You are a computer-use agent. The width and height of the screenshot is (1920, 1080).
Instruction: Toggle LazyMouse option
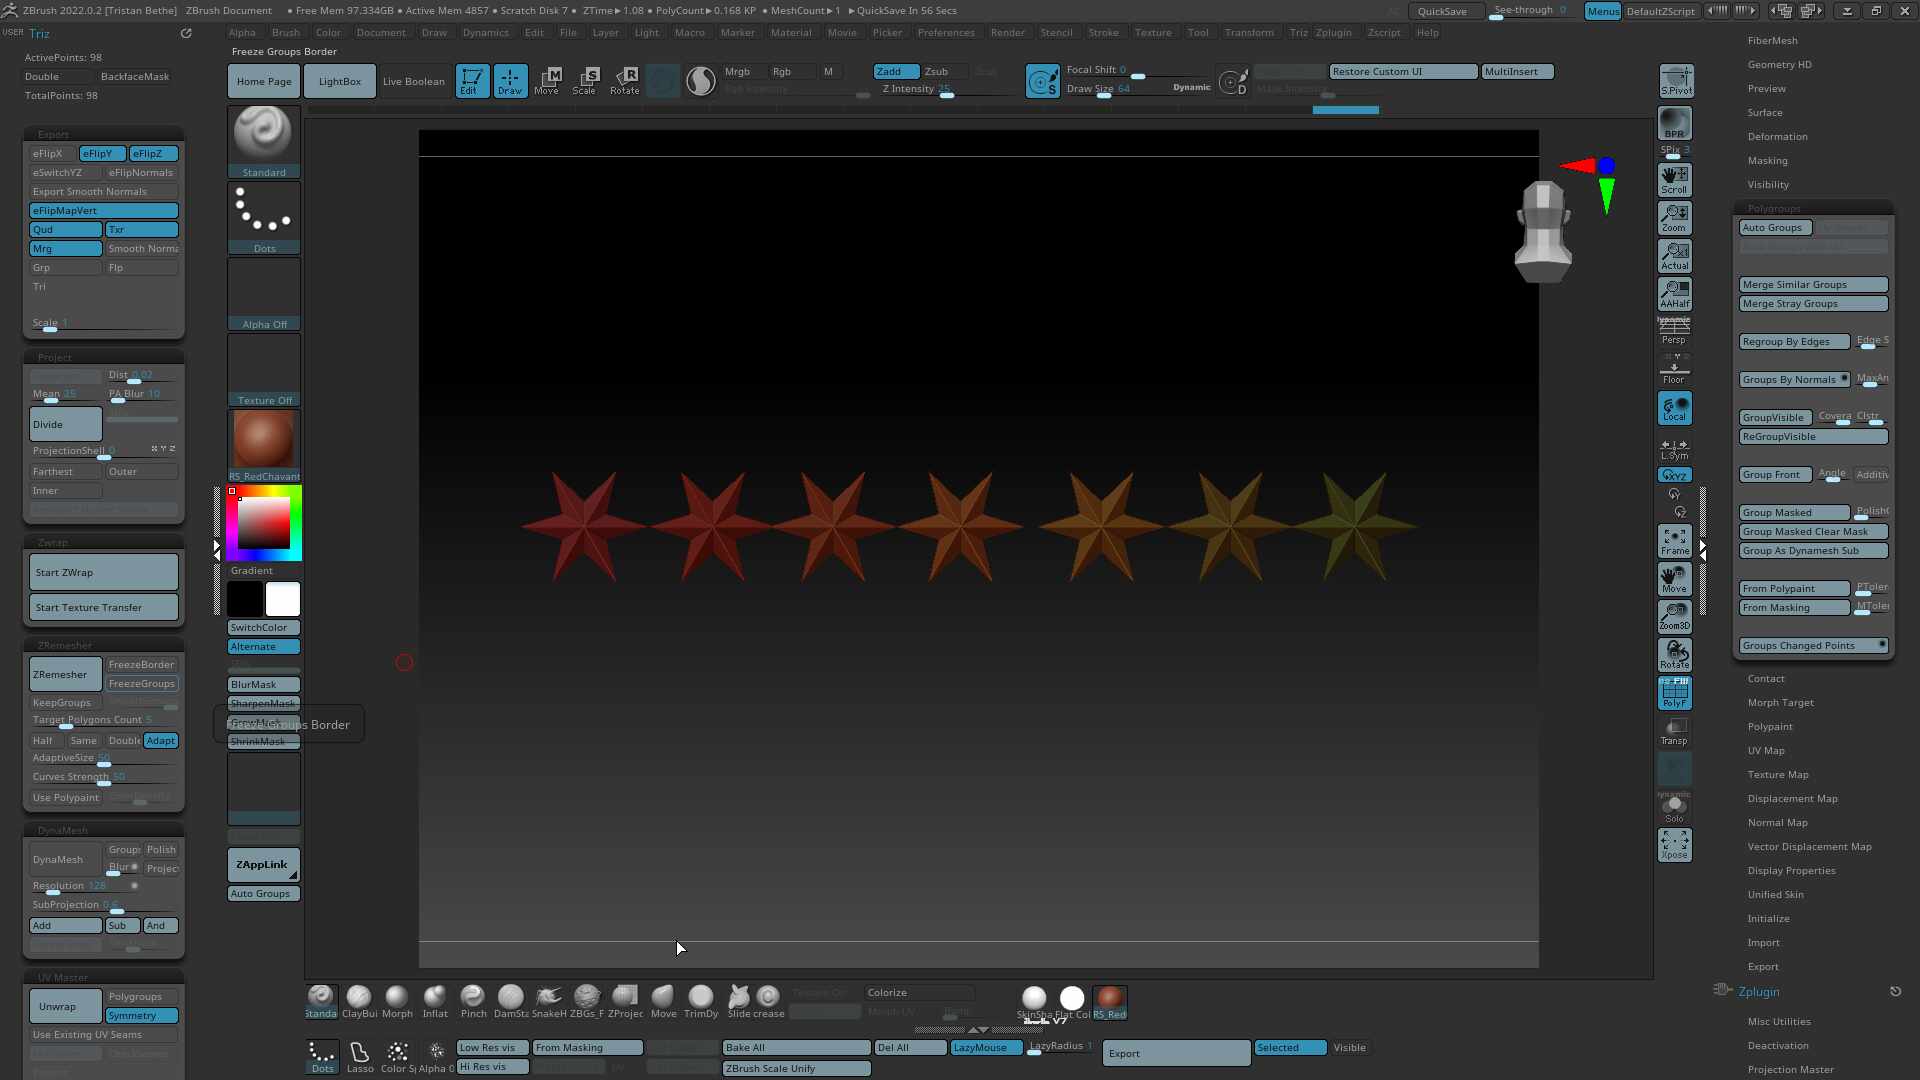tap(986, 1048)
